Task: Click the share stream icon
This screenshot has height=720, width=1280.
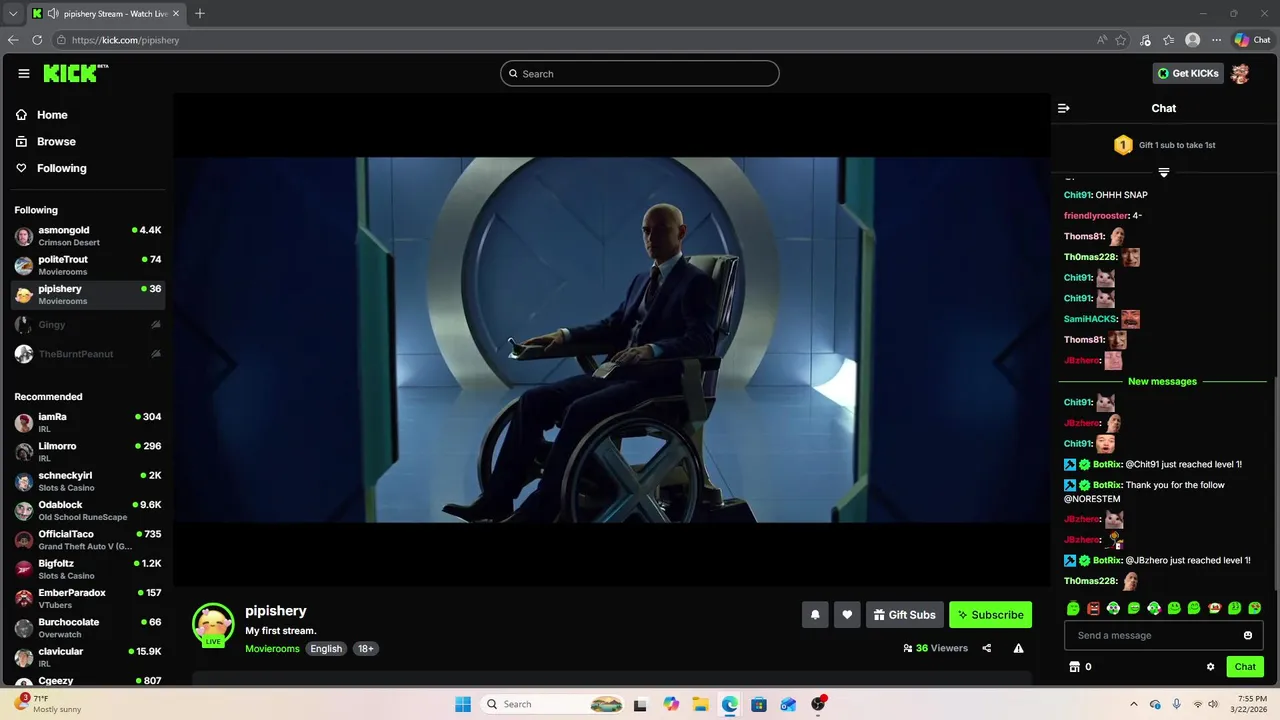Action: pyautogui.click(x=987, y=648)
